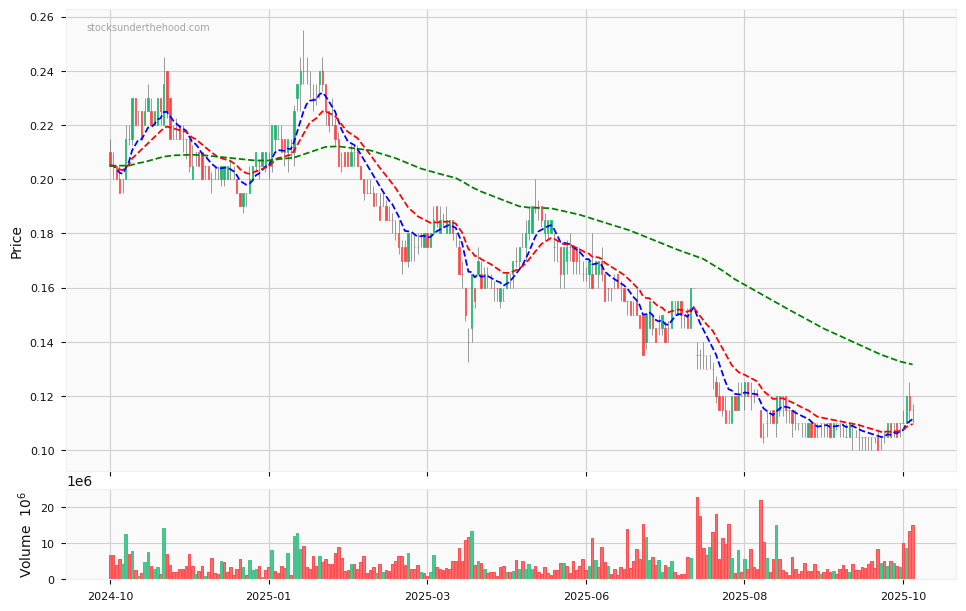Click the stocksunderthehood.com watermark text
The width and height of the screenshot is (966, 611).
pyautogui.click(x=148, y=28)
